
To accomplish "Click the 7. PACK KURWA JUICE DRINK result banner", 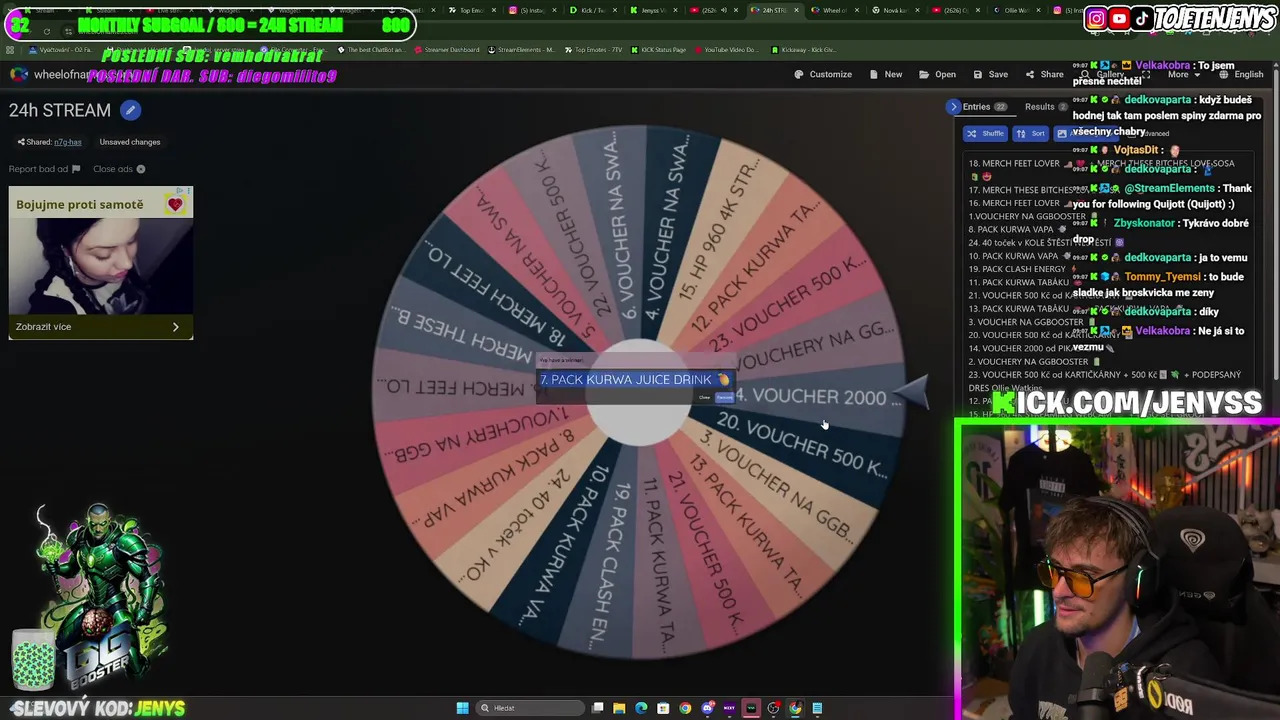I will pyautogui.click(x=635, y=380).
